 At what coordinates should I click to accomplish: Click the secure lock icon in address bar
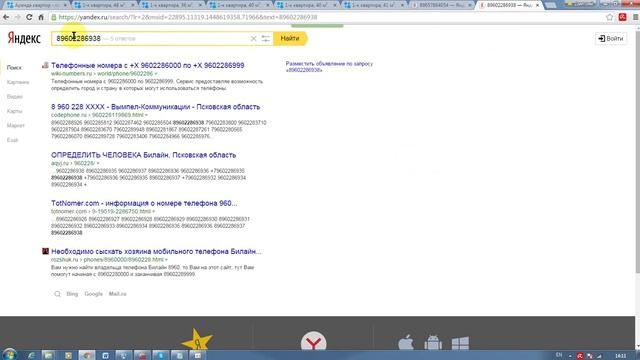point(53,17)
